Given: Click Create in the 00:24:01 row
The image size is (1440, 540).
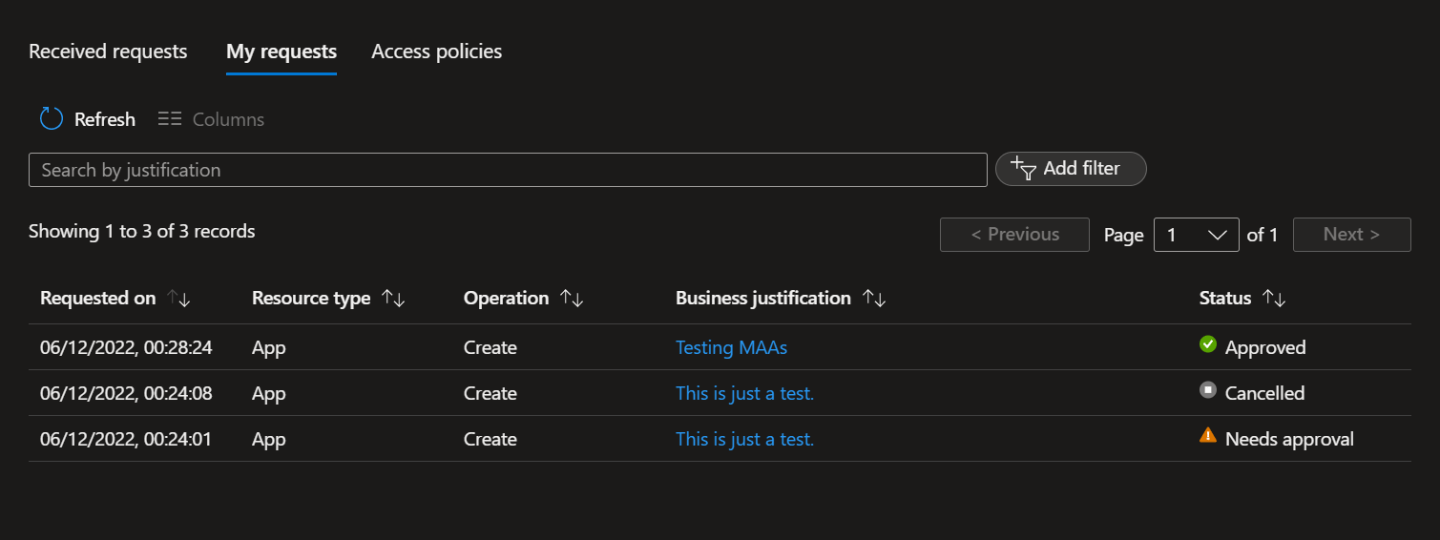Looking at the screenshot, I should coord(490,439).
